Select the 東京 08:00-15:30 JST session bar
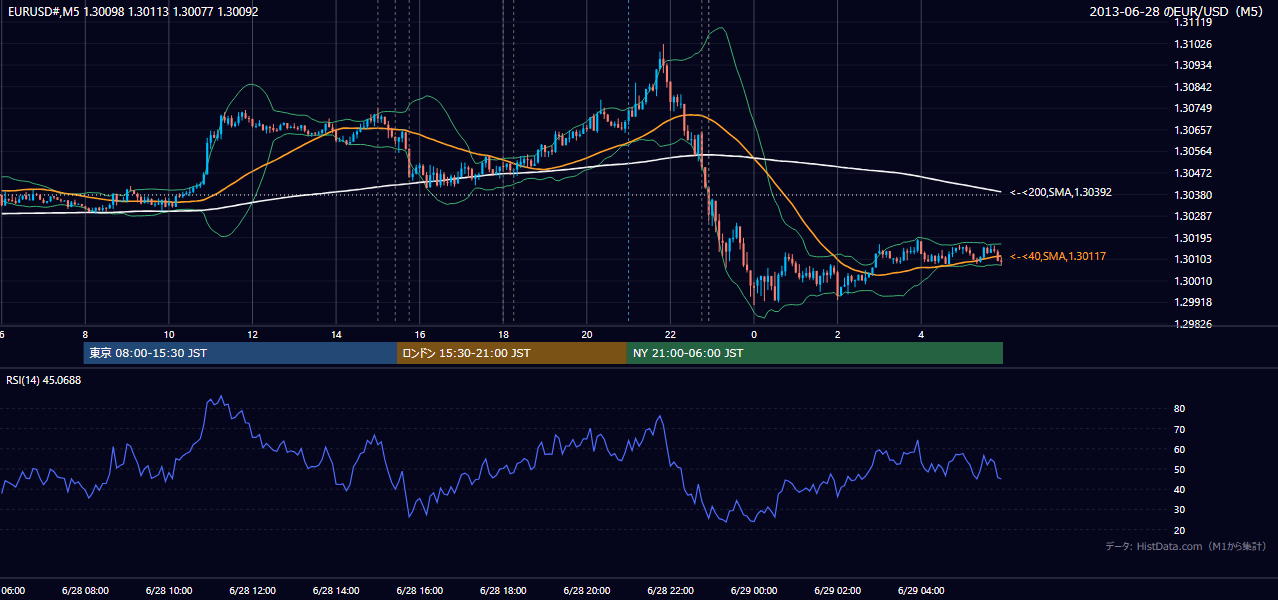Screen dimensions: 1278x600 click(240, 353)
